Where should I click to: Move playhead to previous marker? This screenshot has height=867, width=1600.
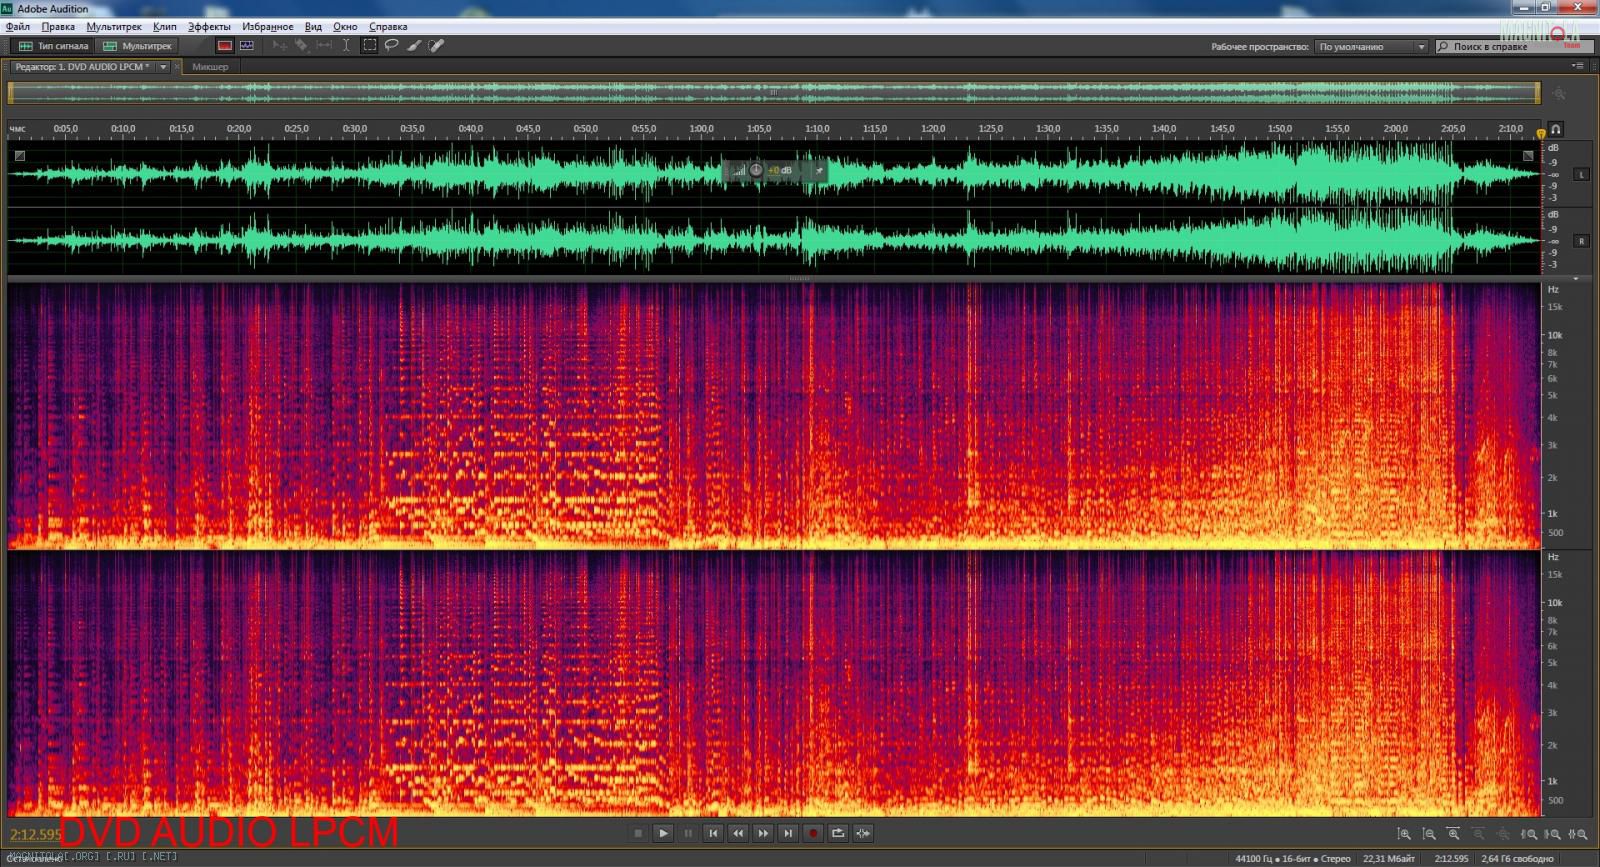point(713,833)
